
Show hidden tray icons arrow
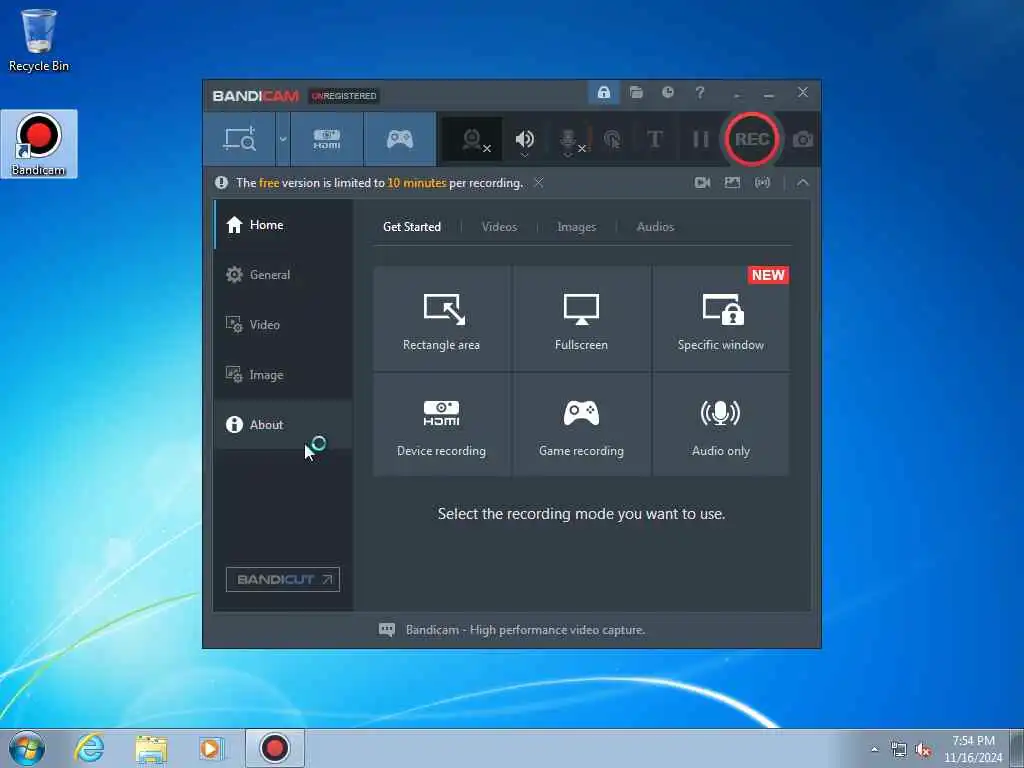point(874,750)
